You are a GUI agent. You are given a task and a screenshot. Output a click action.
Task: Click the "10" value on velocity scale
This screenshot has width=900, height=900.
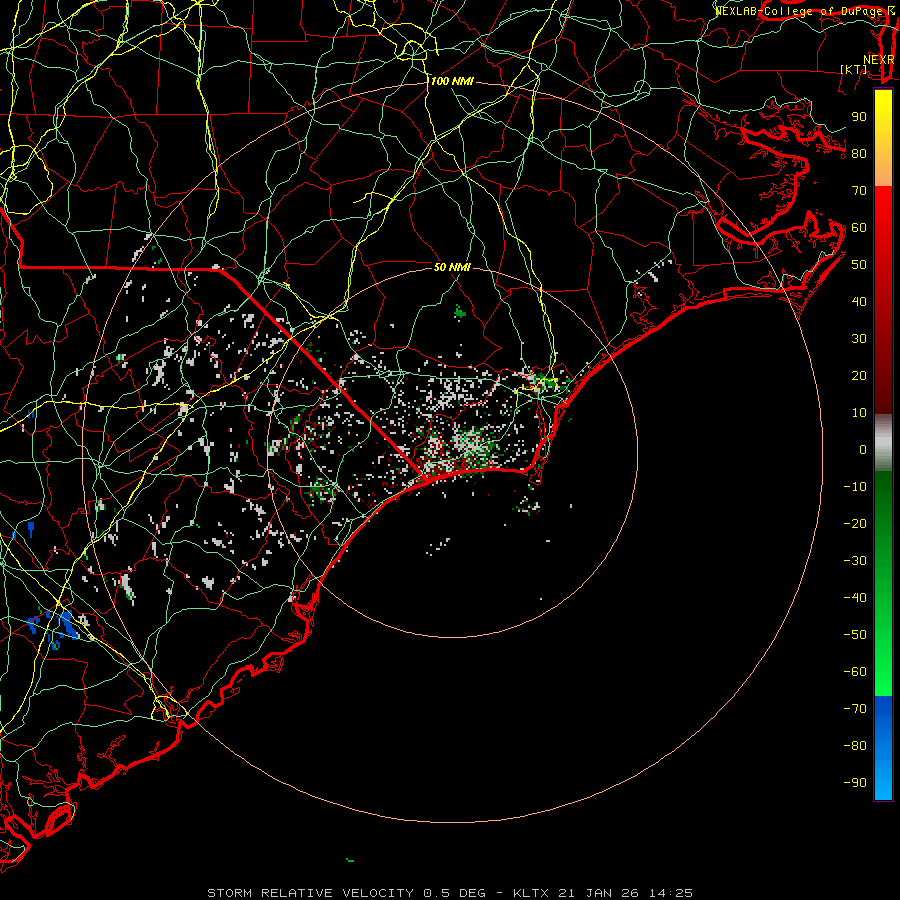859,413
